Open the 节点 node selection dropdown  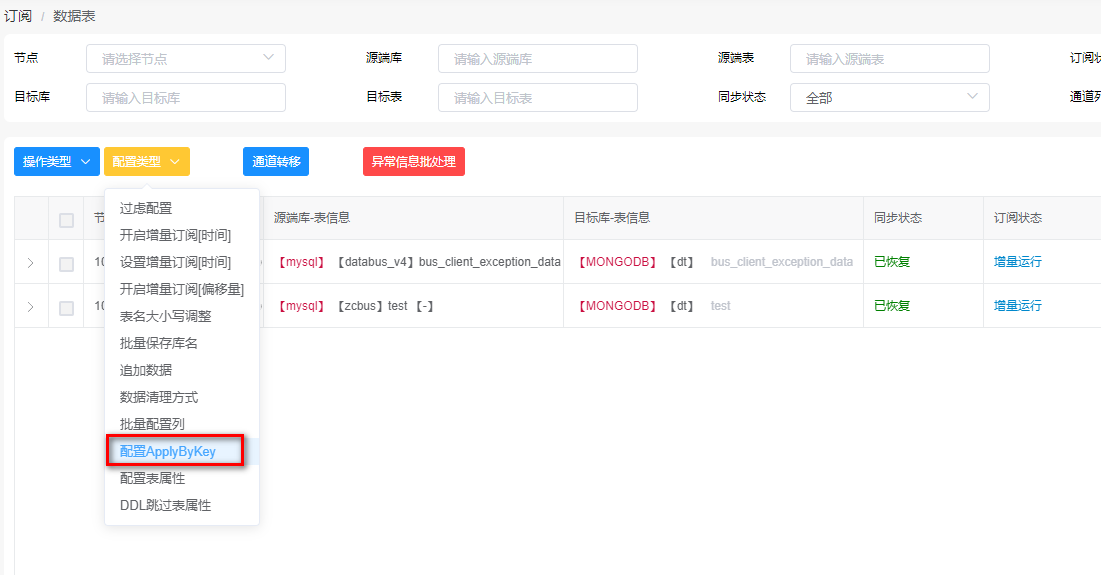[186, 59]
